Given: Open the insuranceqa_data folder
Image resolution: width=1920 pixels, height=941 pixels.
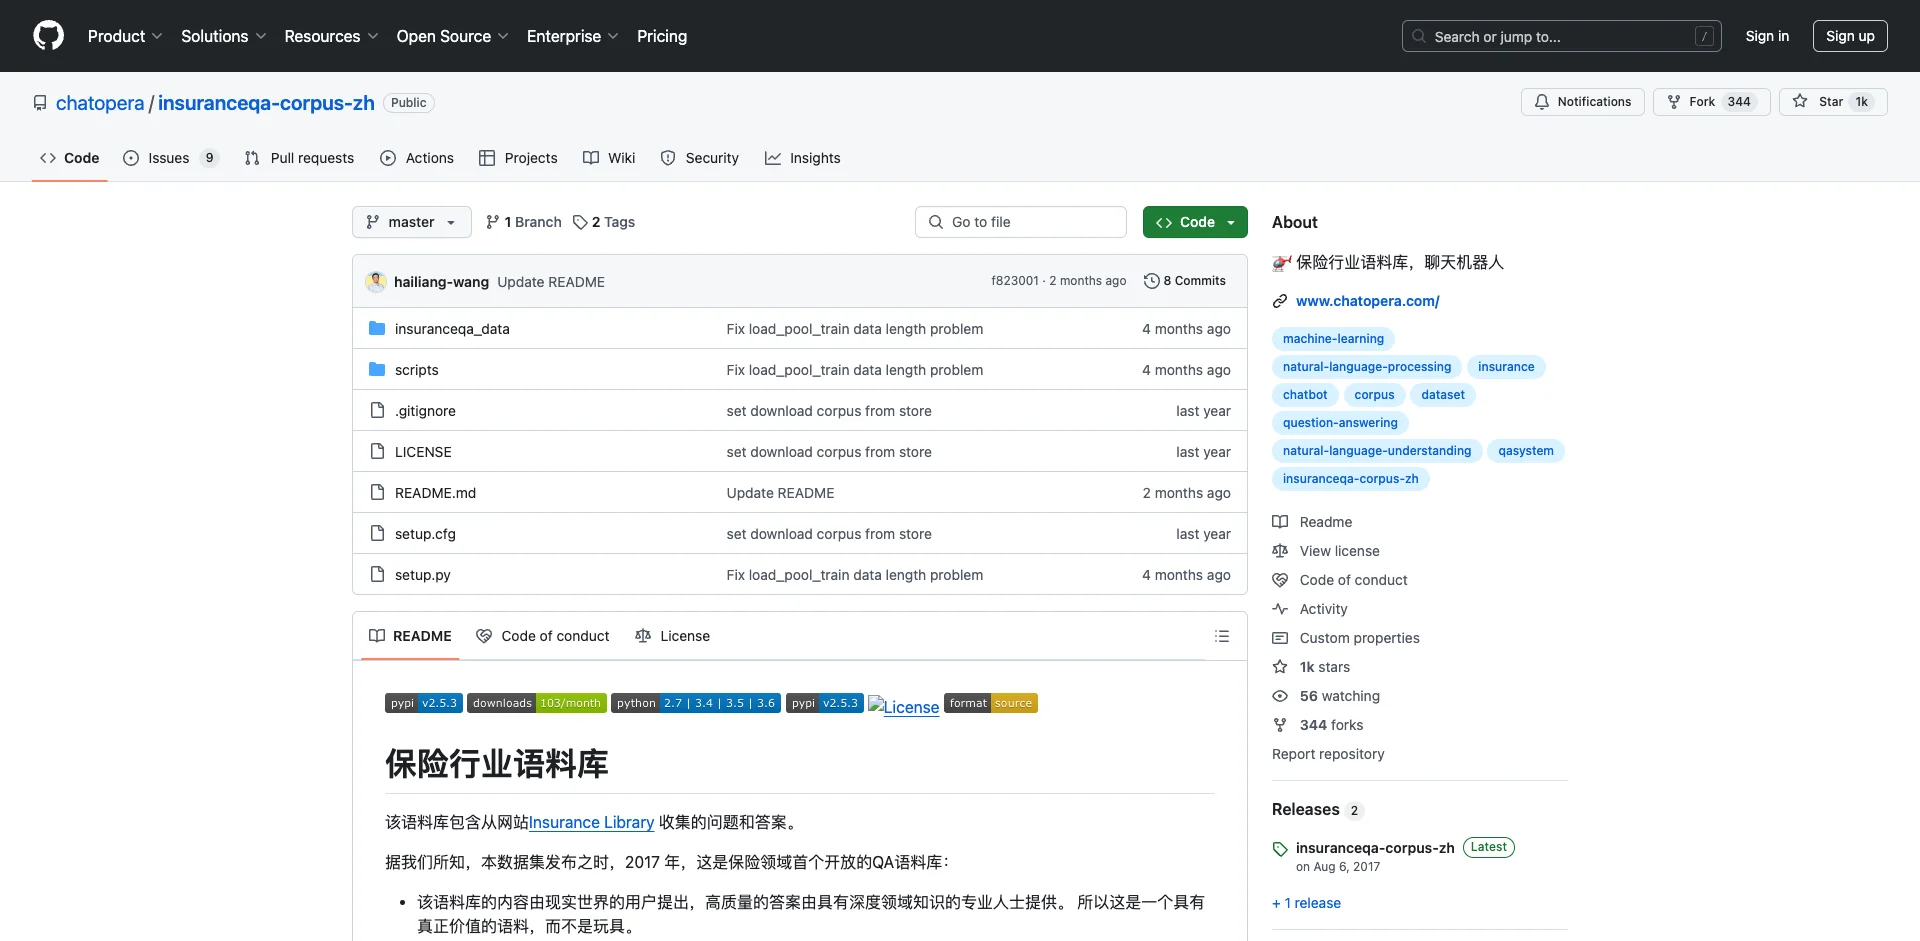Looking at the screenshot, I should click(452, 329).
